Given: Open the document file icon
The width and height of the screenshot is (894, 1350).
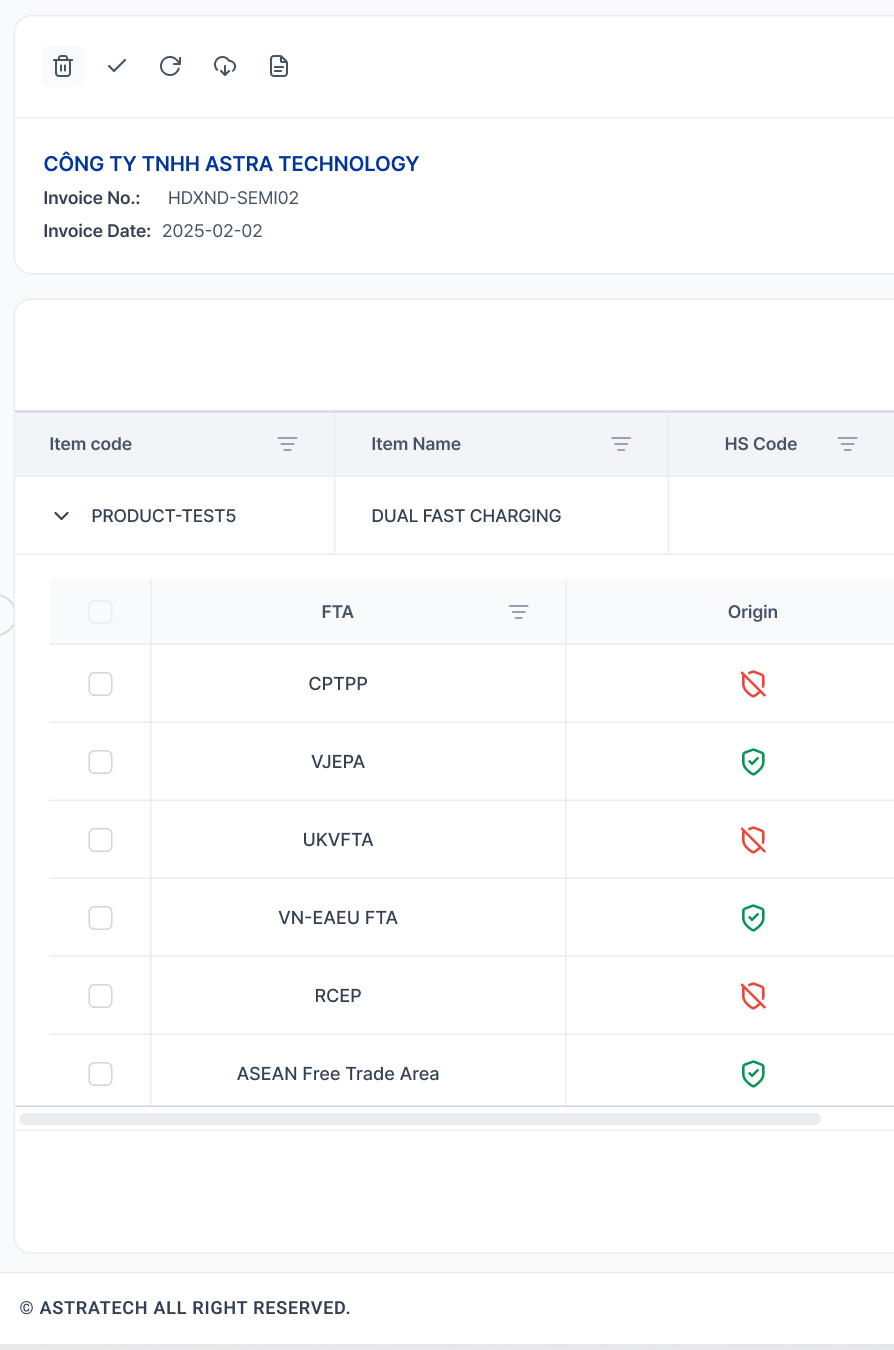Looking at the screenshot, I should point(279,66).
